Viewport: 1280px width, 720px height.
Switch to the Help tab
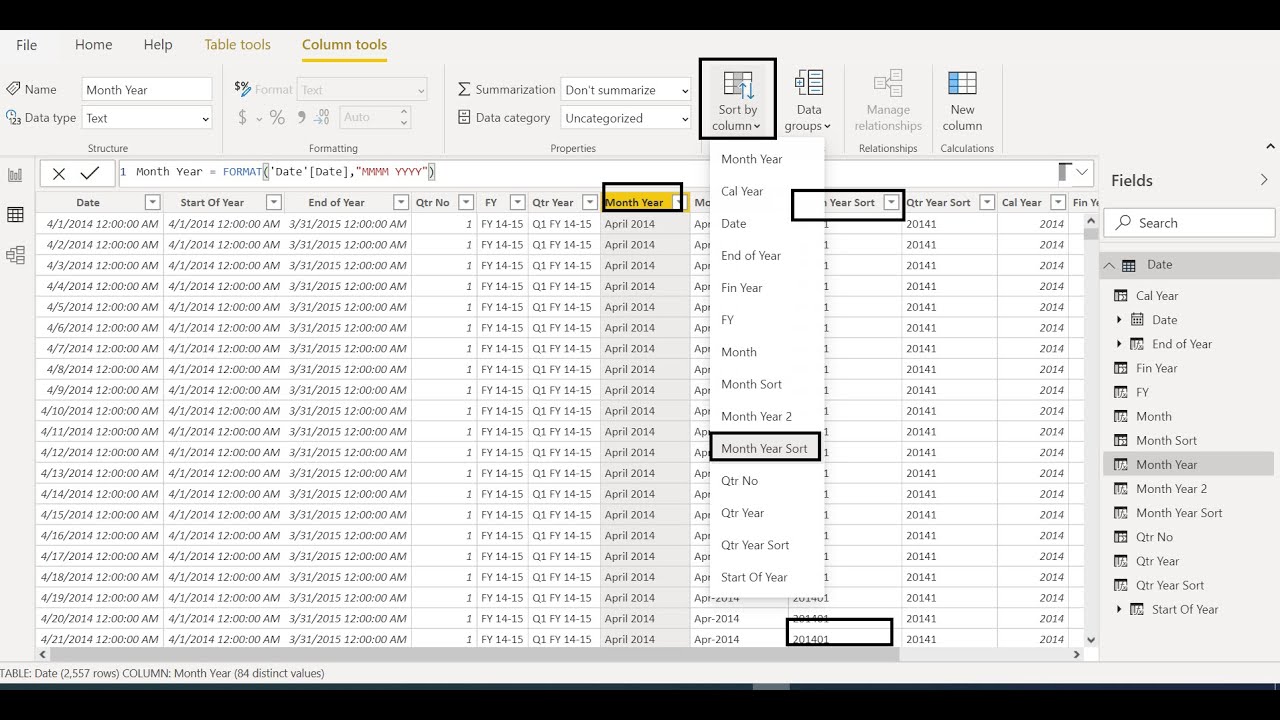pyautogui.click(x=158, y=45)
